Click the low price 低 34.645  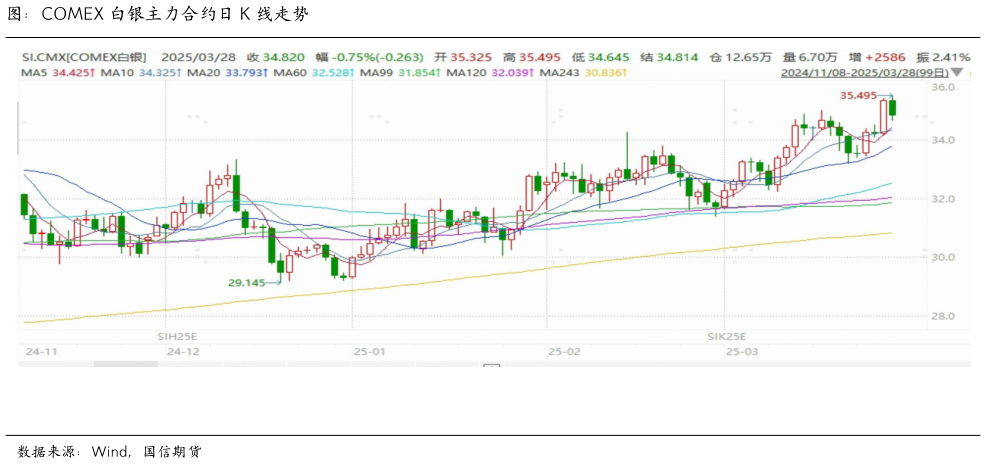(599, 57)
